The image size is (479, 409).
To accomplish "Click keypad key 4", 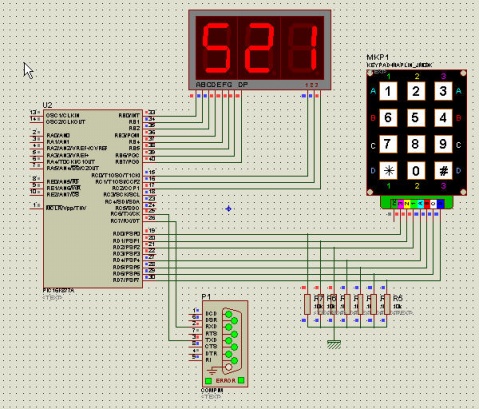I will 443,117.
